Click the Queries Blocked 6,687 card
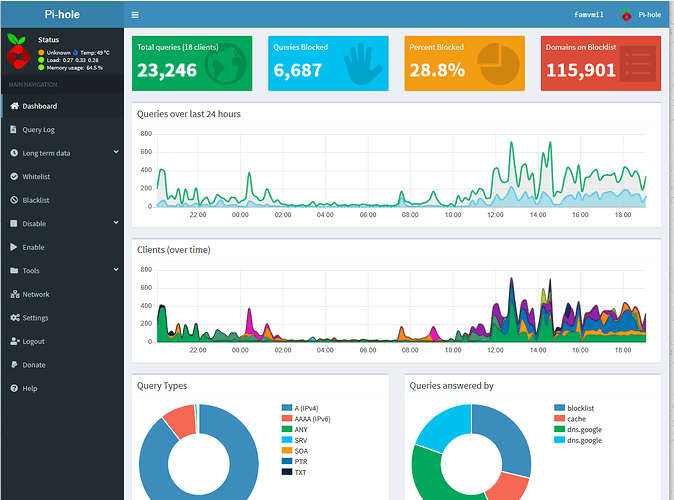The height and width of the screenshot is (500, 674). (328, 63)
